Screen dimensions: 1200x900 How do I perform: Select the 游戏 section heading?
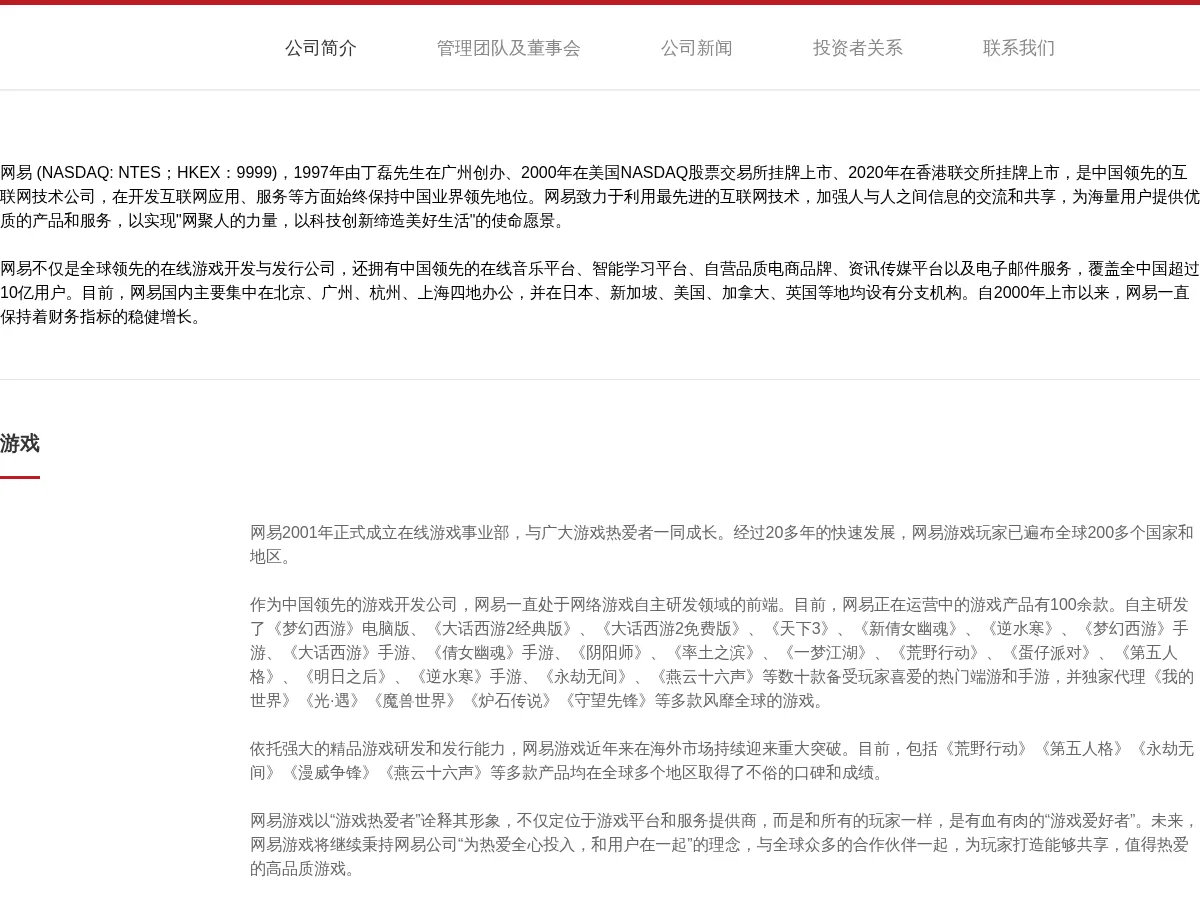(x=19, y=444)
